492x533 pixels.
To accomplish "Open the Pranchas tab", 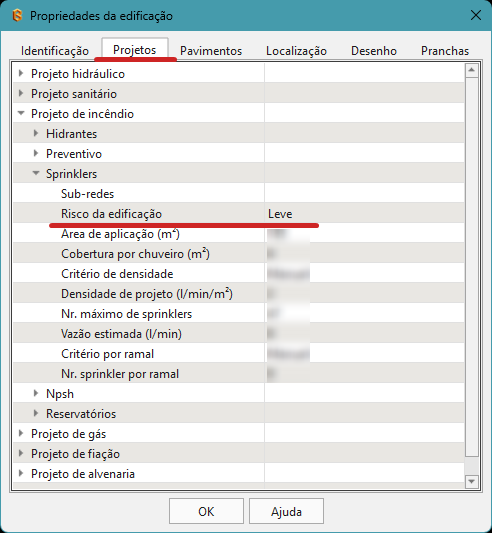I will (x=445, y=51).
